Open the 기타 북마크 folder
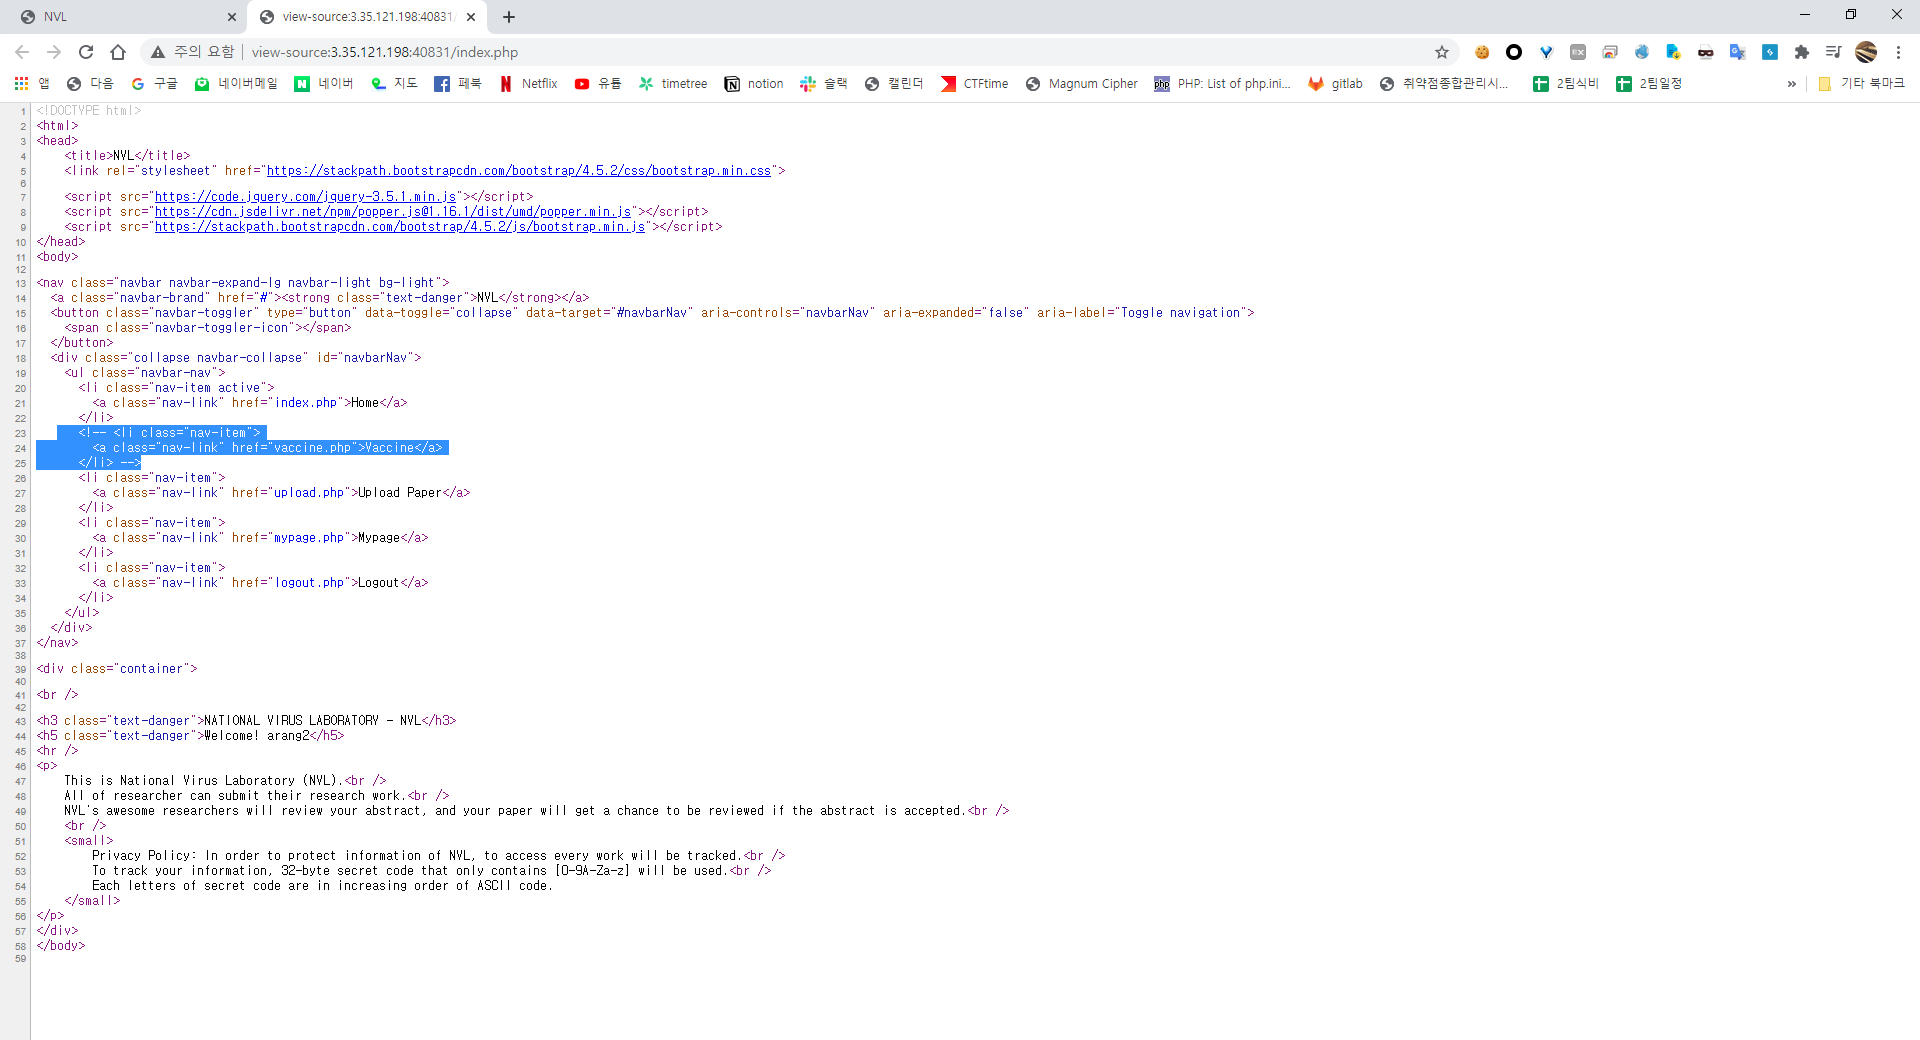1920x1040 pixels. (x=1861, y=84)
